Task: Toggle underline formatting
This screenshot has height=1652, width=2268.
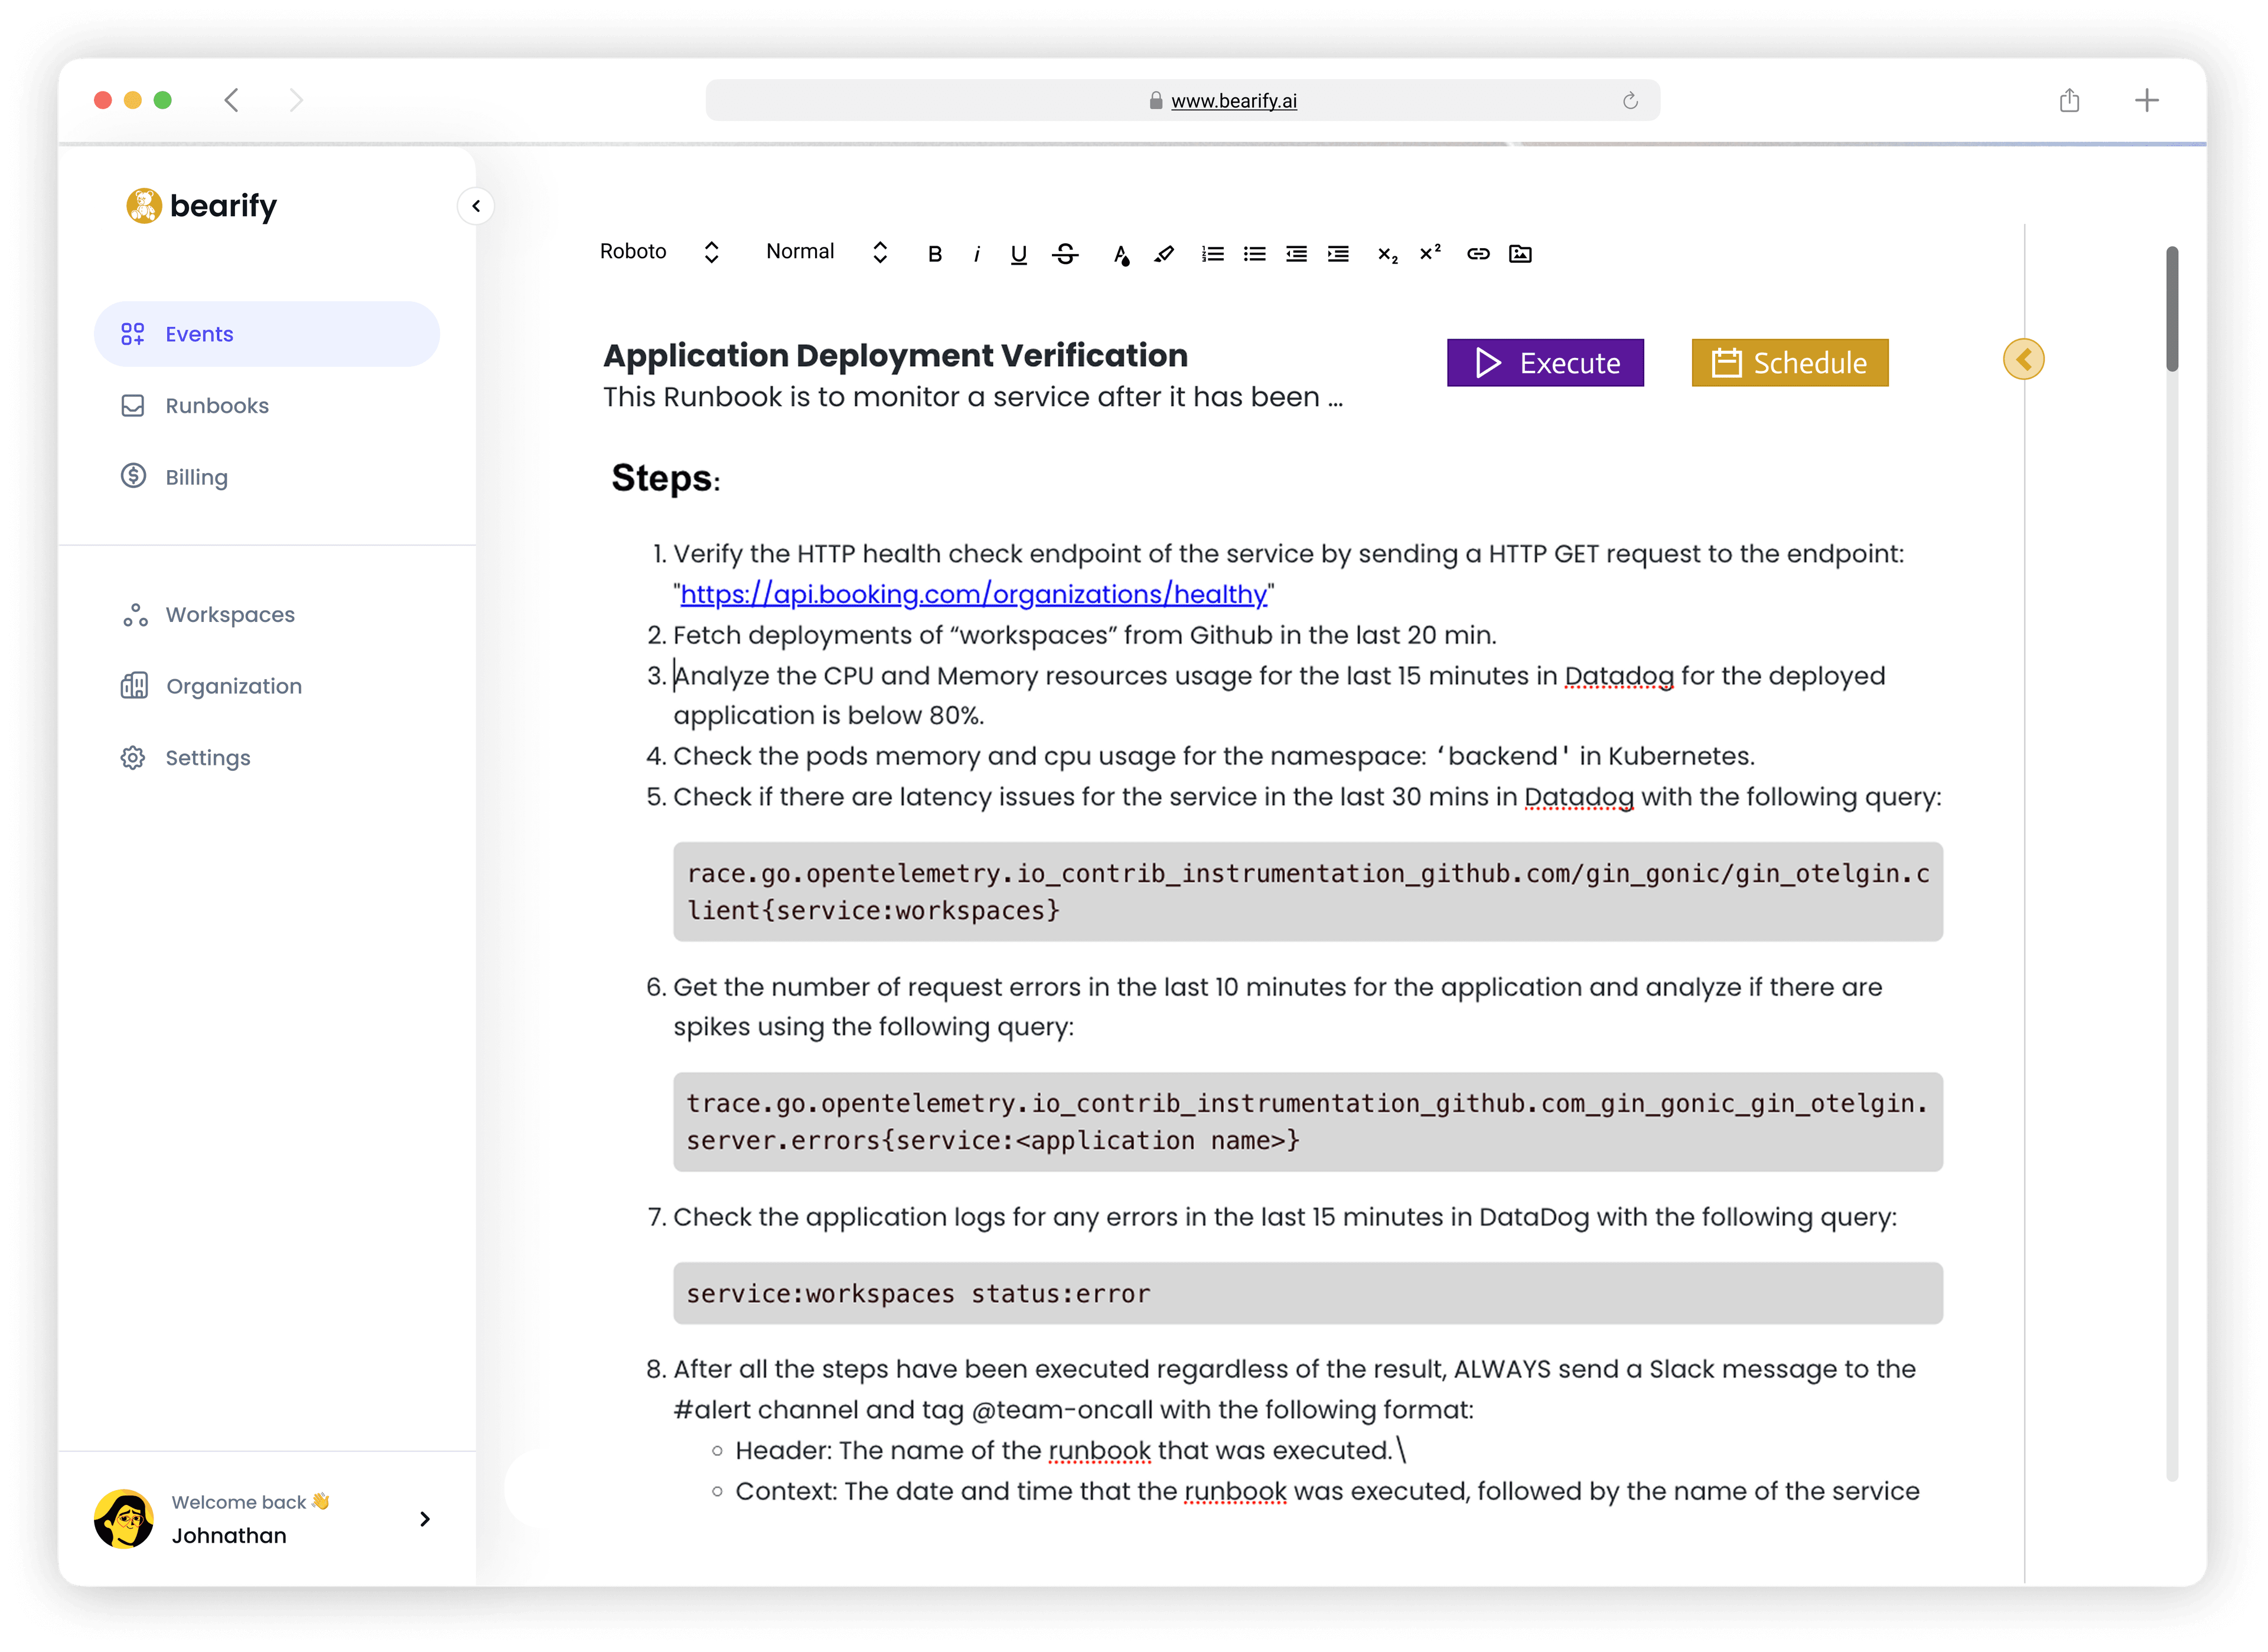Action: tap(1018, 254)
